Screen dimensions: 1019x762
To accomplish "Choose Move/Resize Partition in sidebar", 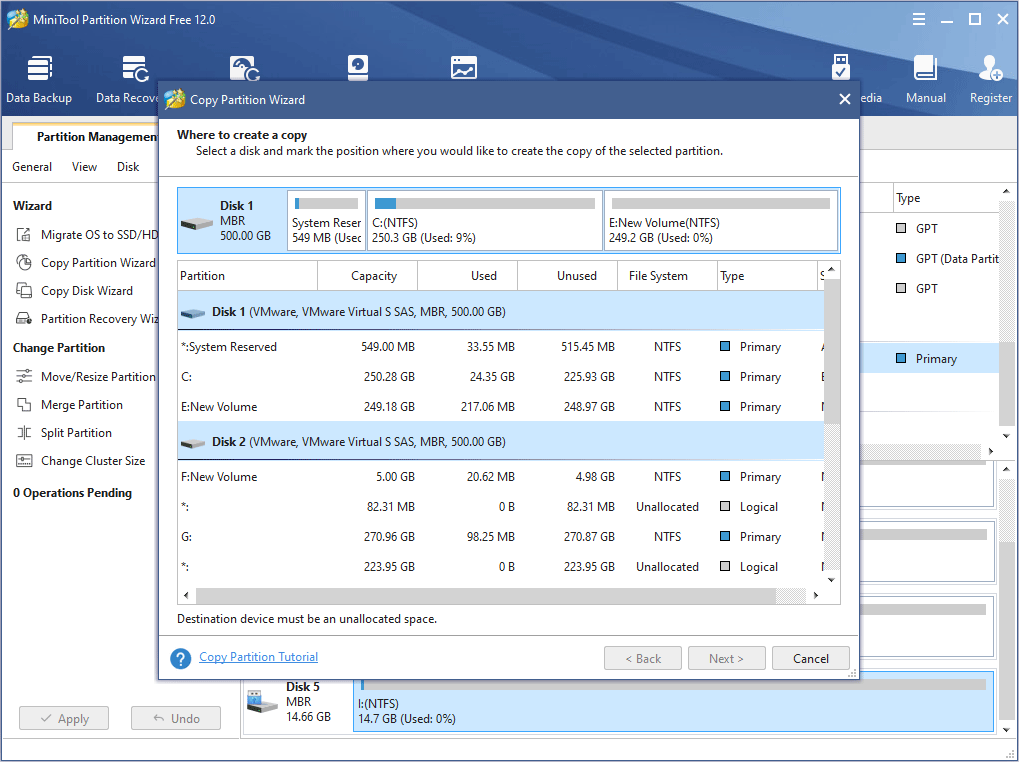I will [86, 376].
